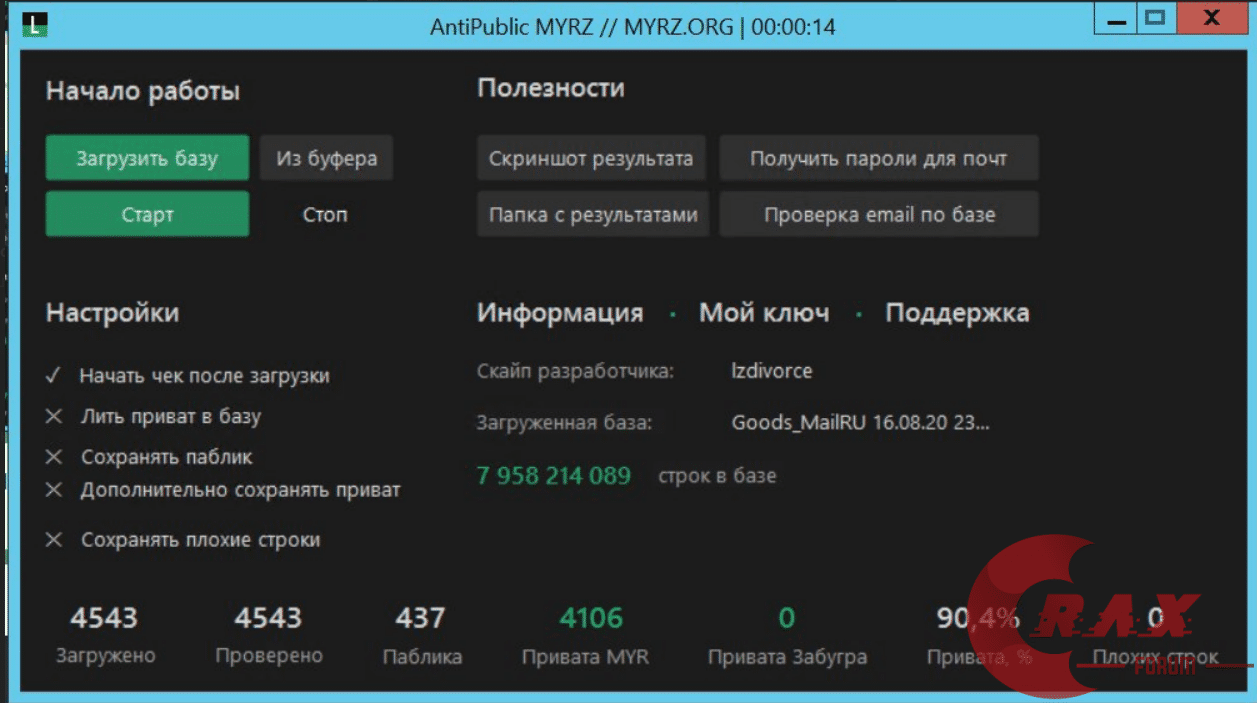The height and width of the screenshot is (703, 1257).
Task: Maximize the AntiPublic MYRZ window
Action: pyautogui.click(x=1155, y=17)
